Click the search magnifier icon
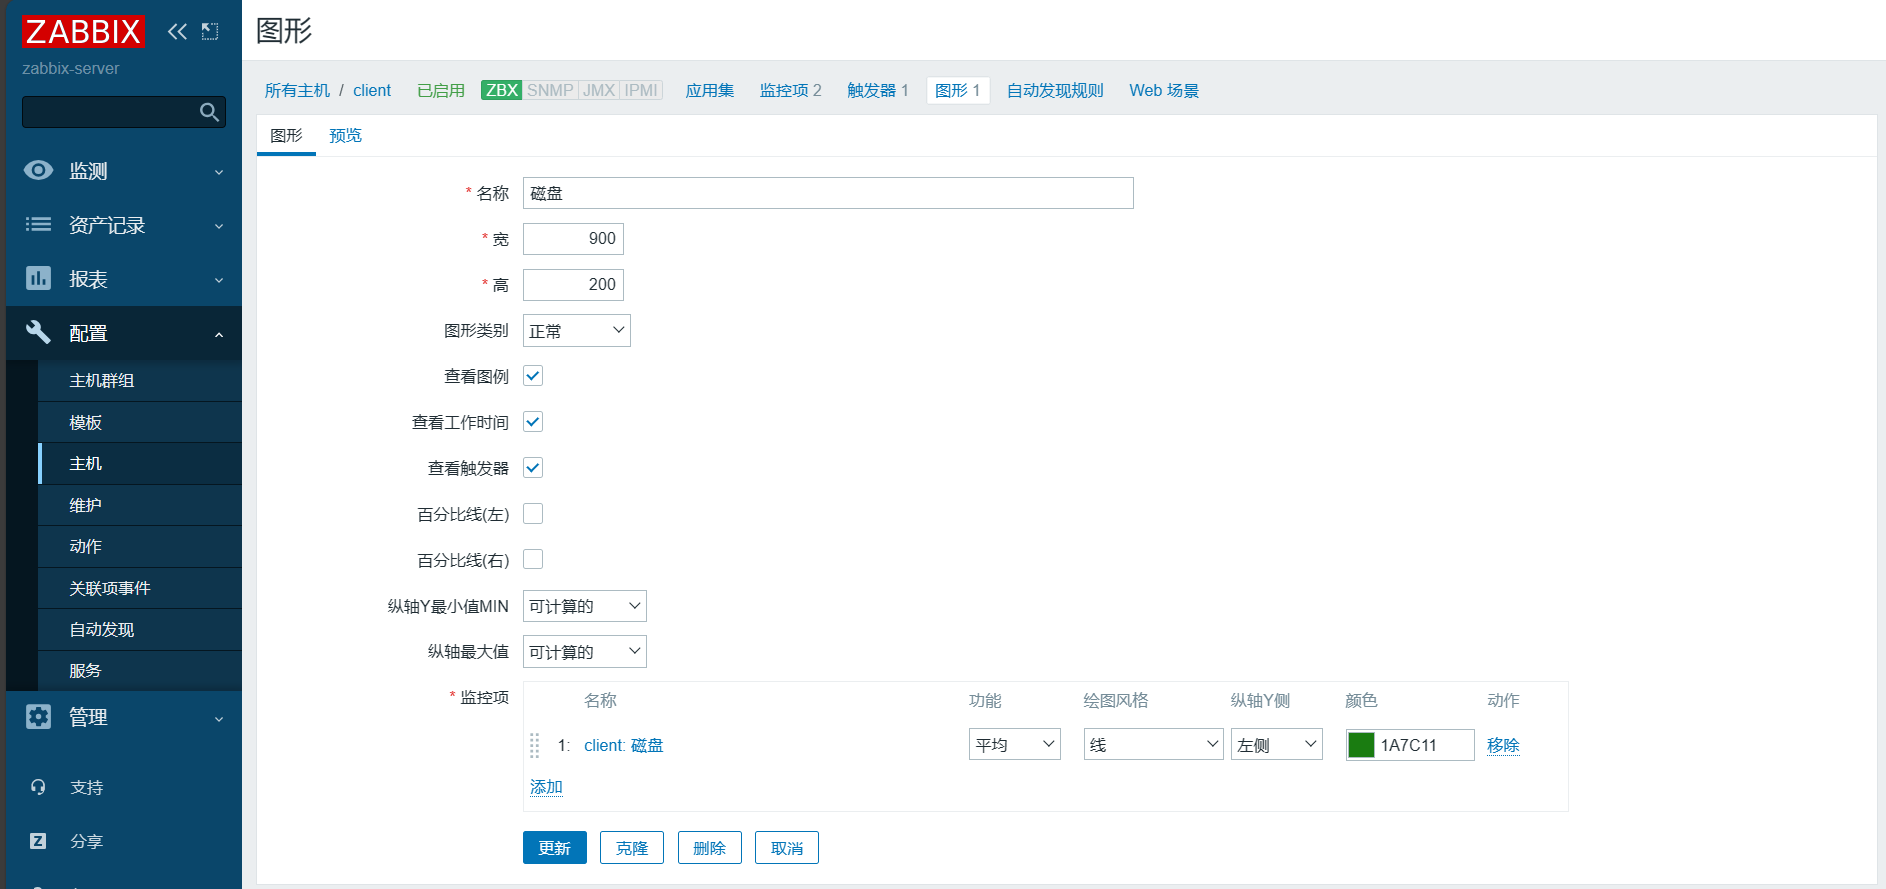The image size is (1886, 889). point(209,112)
